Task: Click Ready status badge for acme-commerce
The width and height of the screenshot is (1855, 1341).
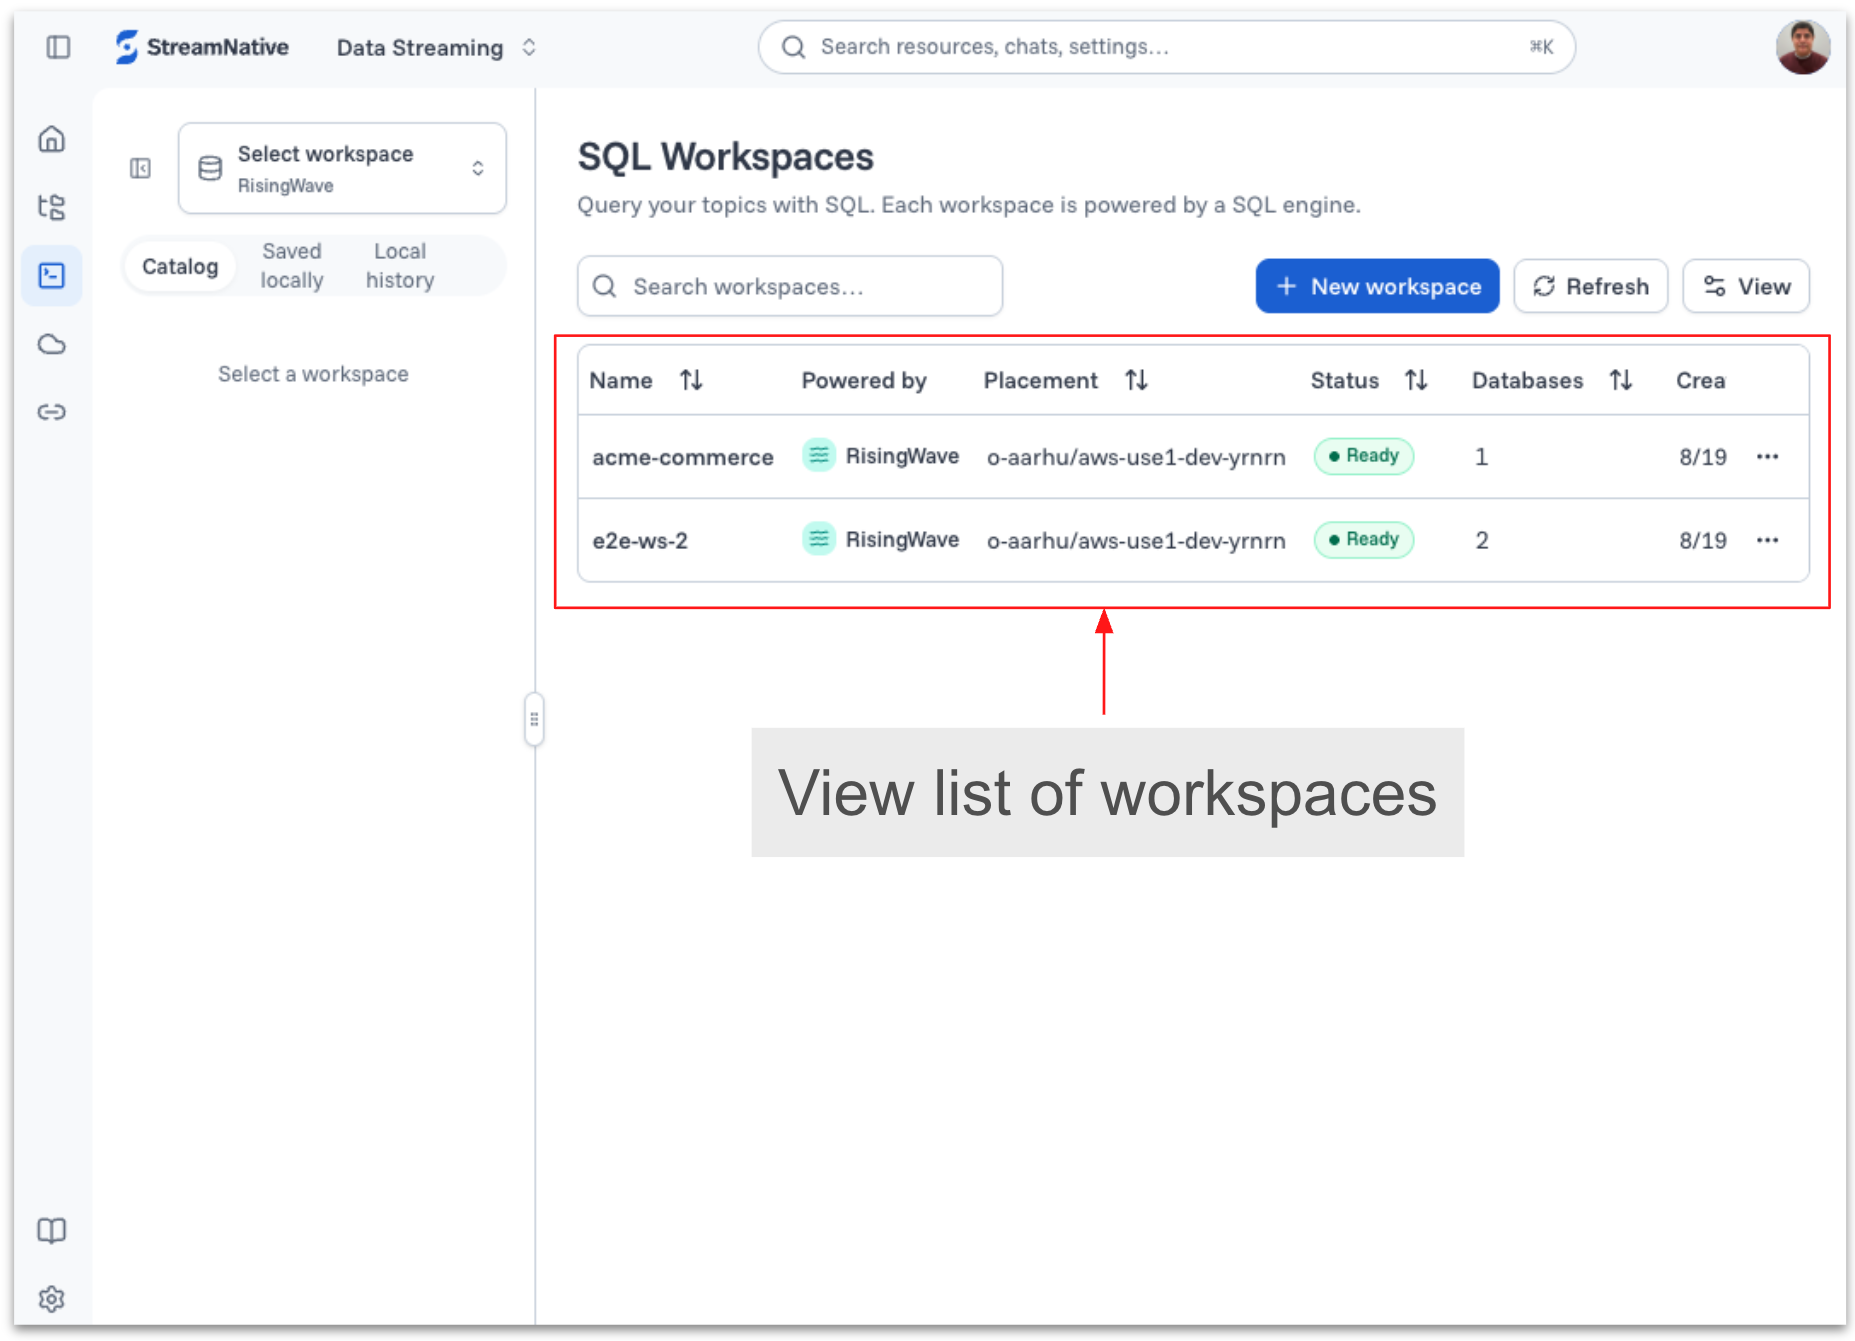Action: (x=1363, y=456)
